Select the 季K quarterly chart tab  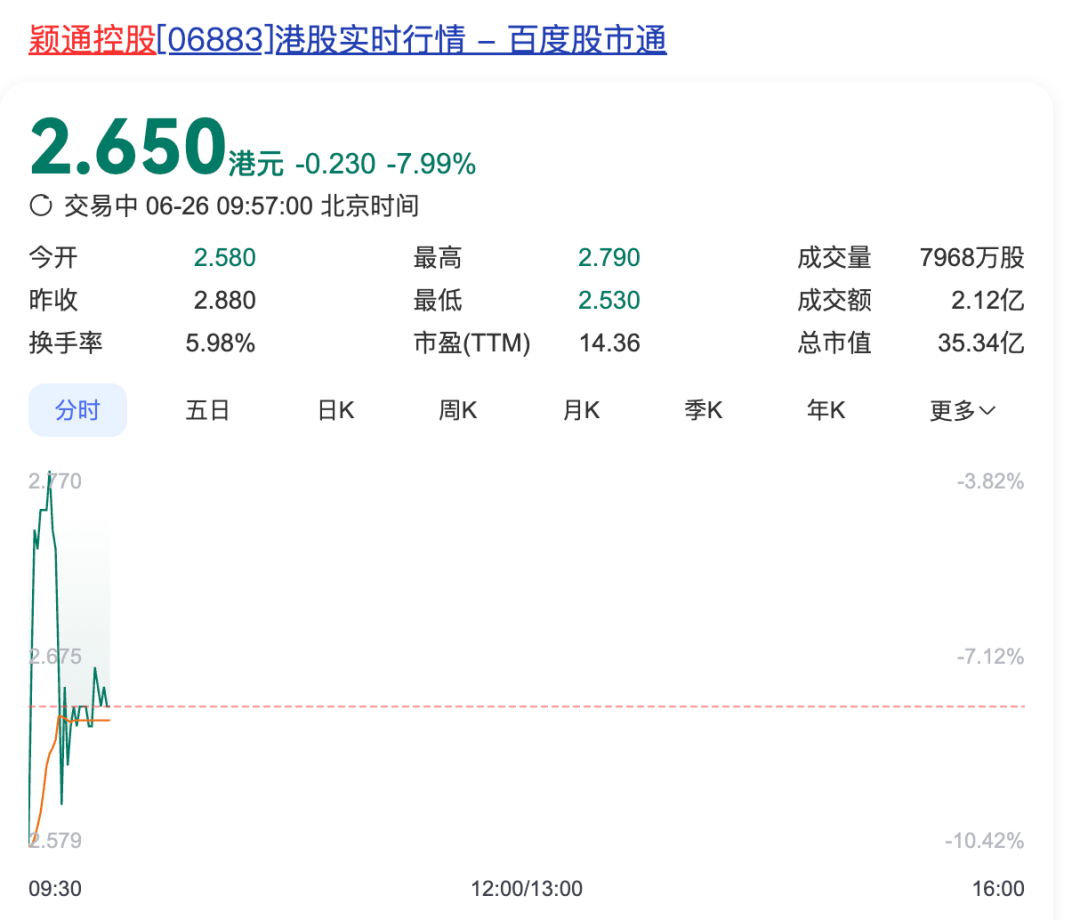tap(703, 410)
